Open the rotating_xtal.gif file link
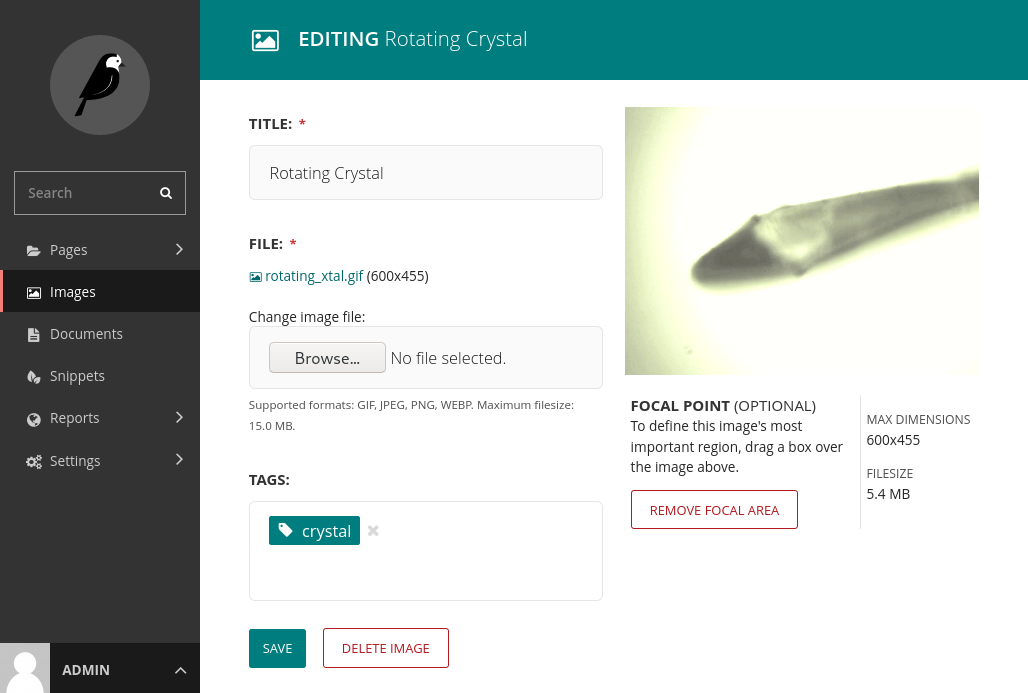 pos(314,276)
